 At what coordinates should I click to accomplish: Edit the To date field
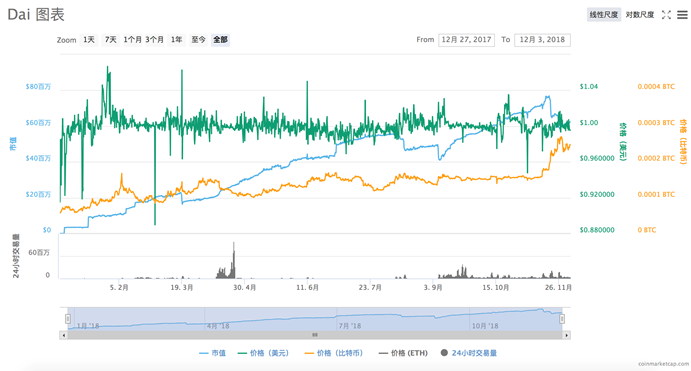[542, 40]
